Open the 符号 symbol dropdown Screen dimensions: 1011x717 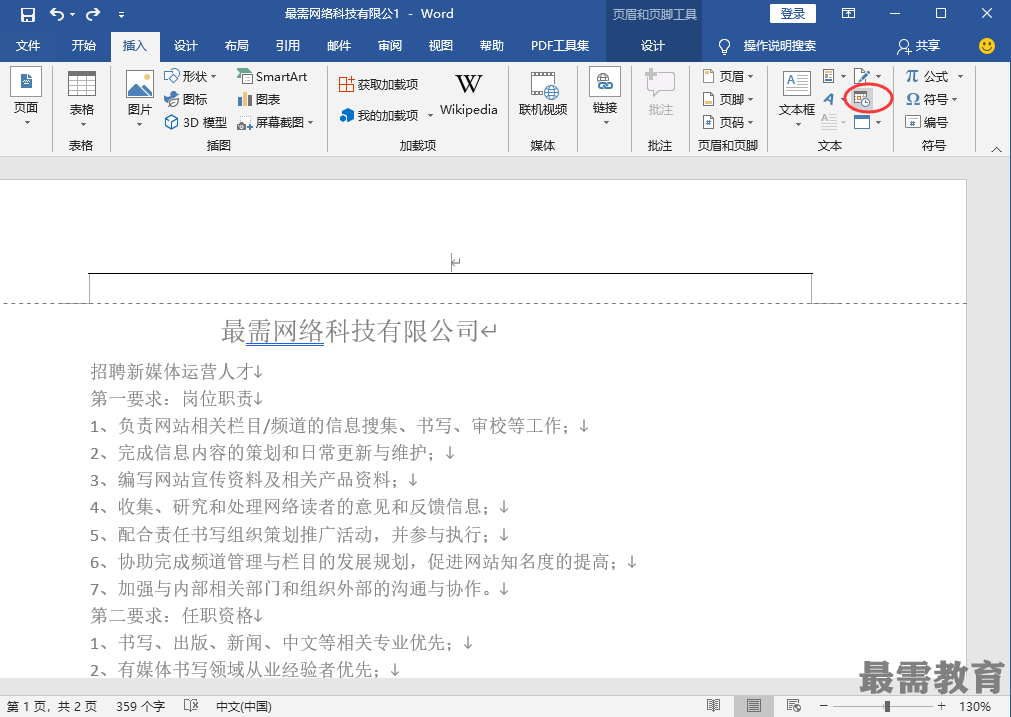(x=932, y=99)
